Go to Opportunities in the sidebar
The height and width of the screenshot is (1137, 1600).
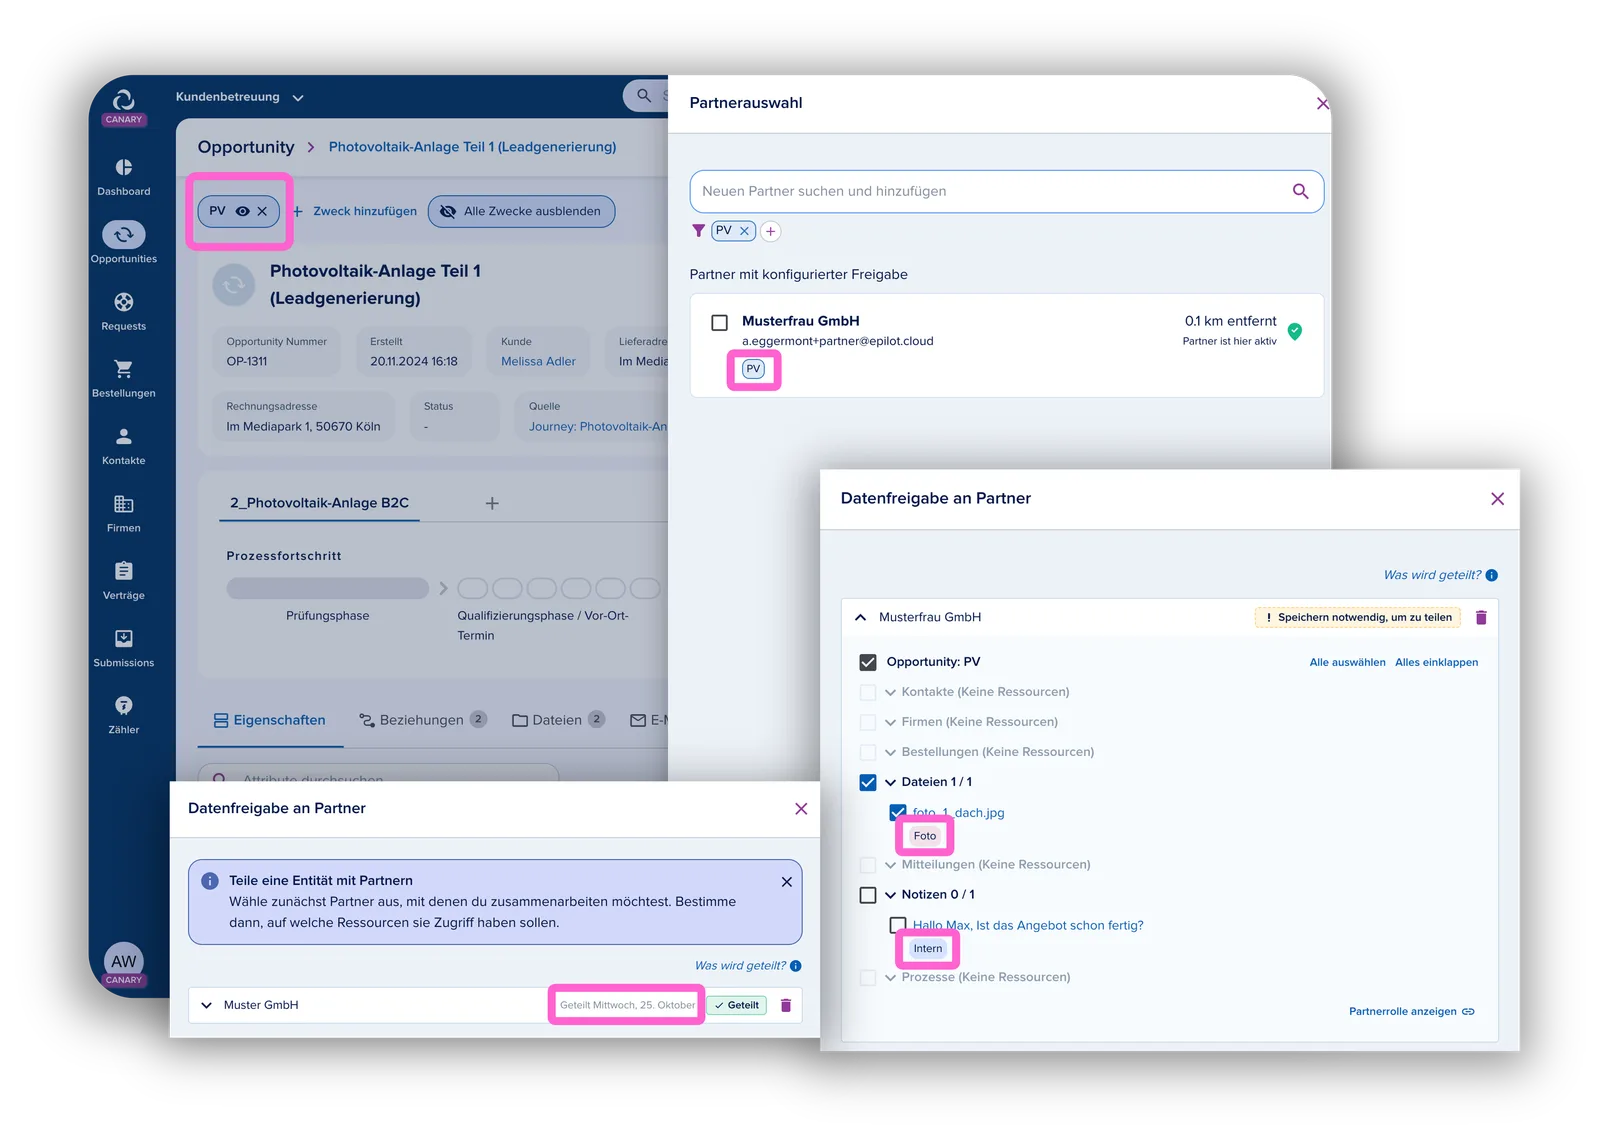point(124,243)
